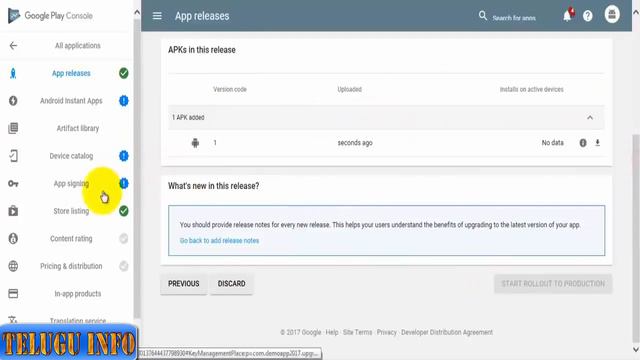Screen dimensions: 640x360
Task: Open the notifications bell
Action: [568, 16]
